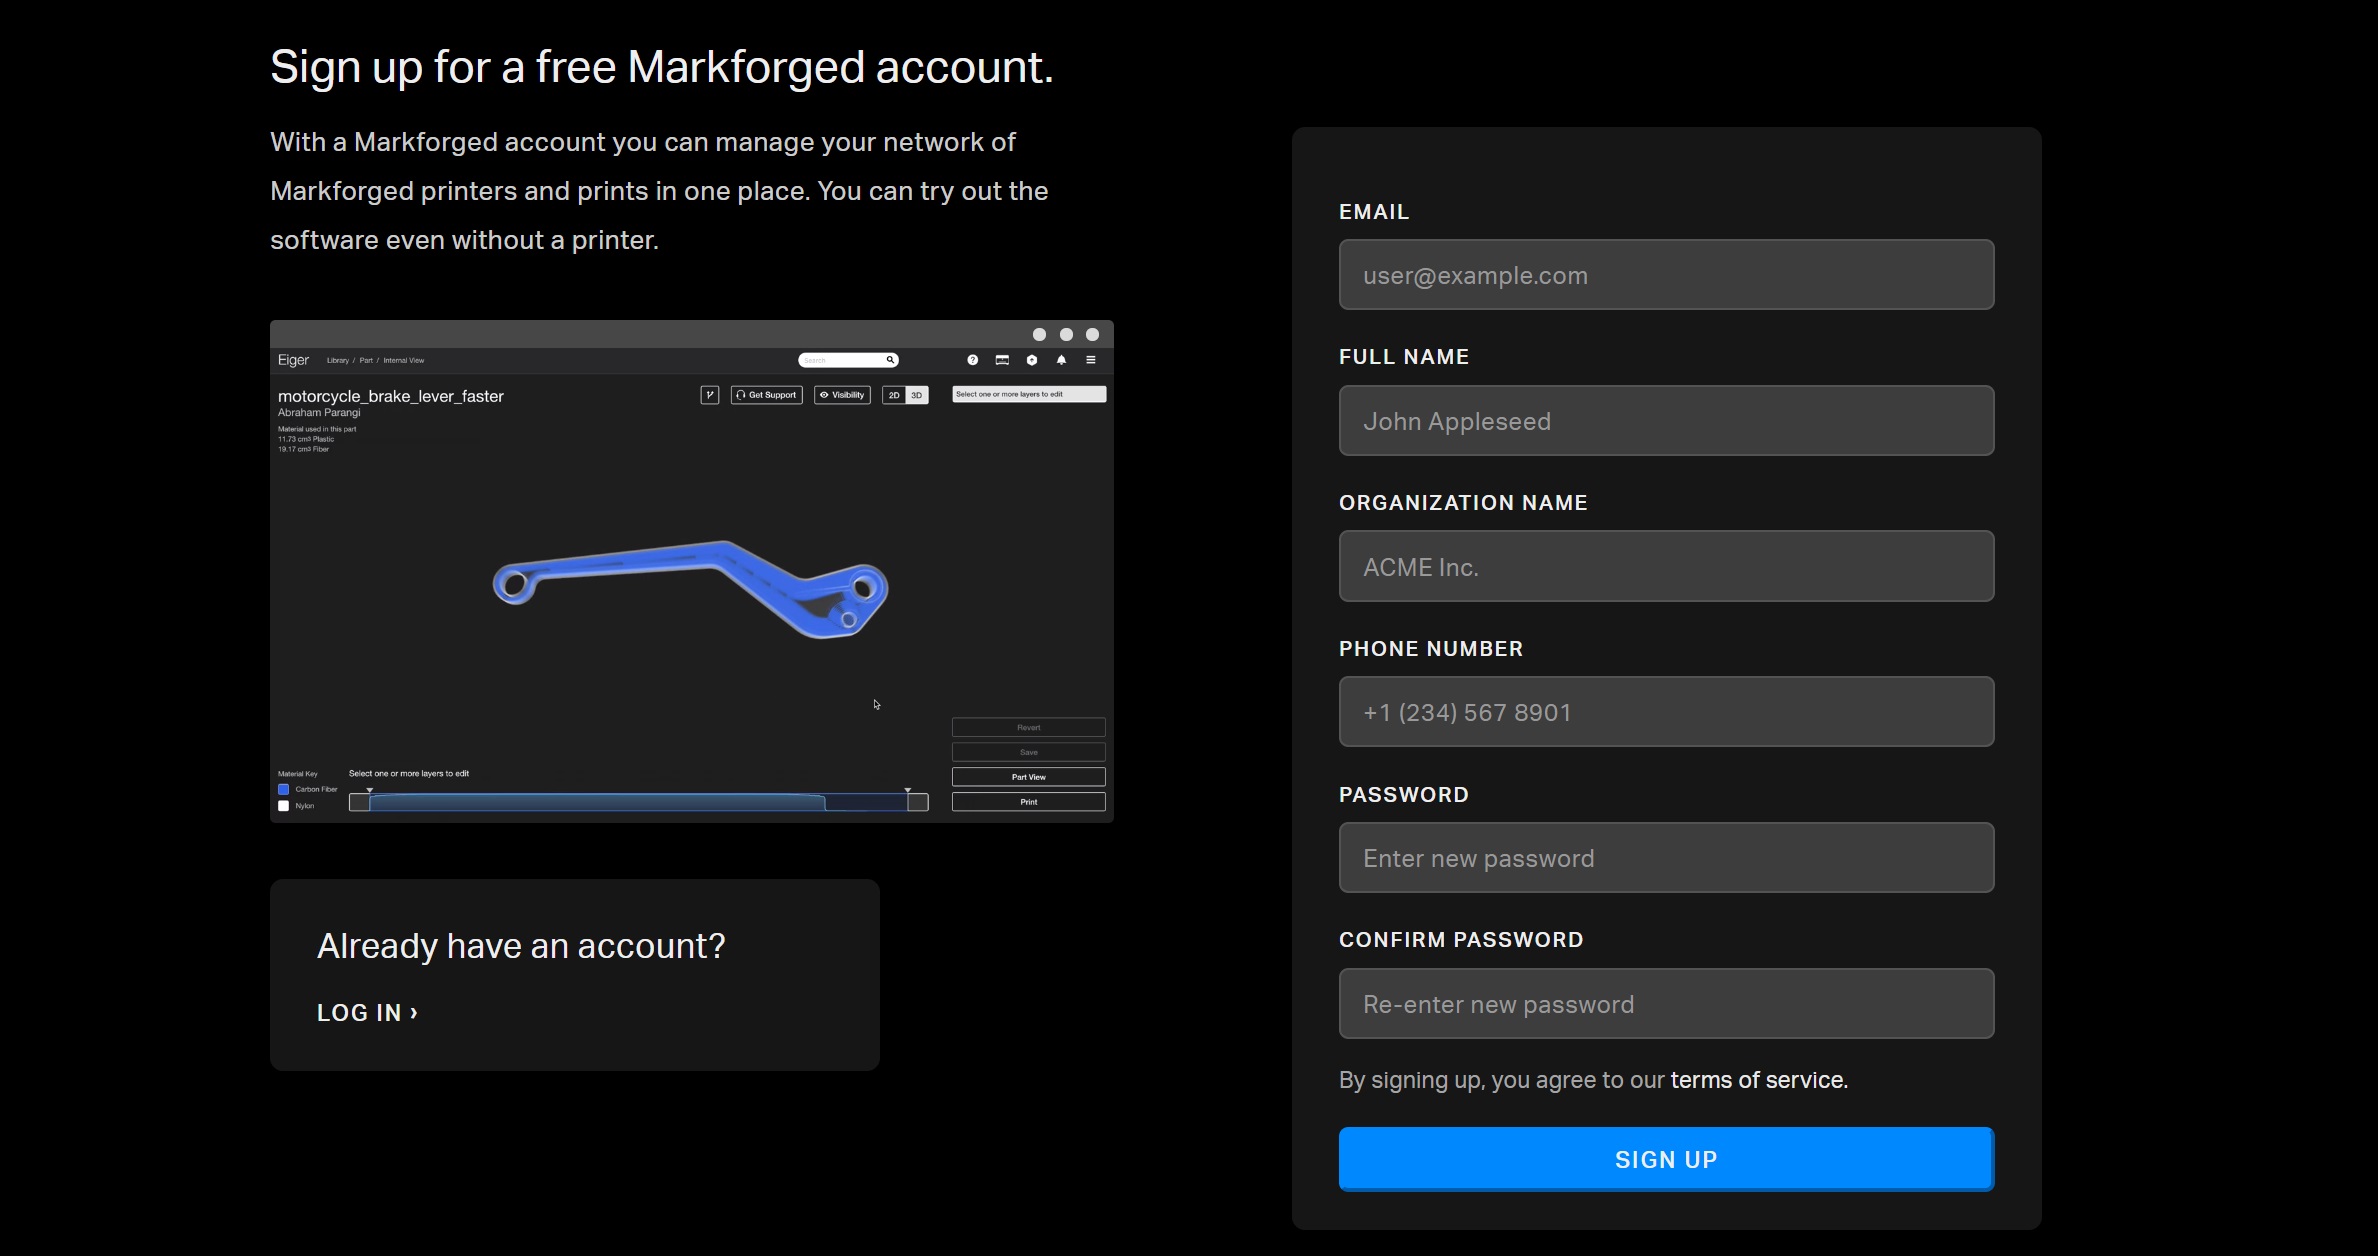Switch to 3D view mode

(x=916, y=395)
